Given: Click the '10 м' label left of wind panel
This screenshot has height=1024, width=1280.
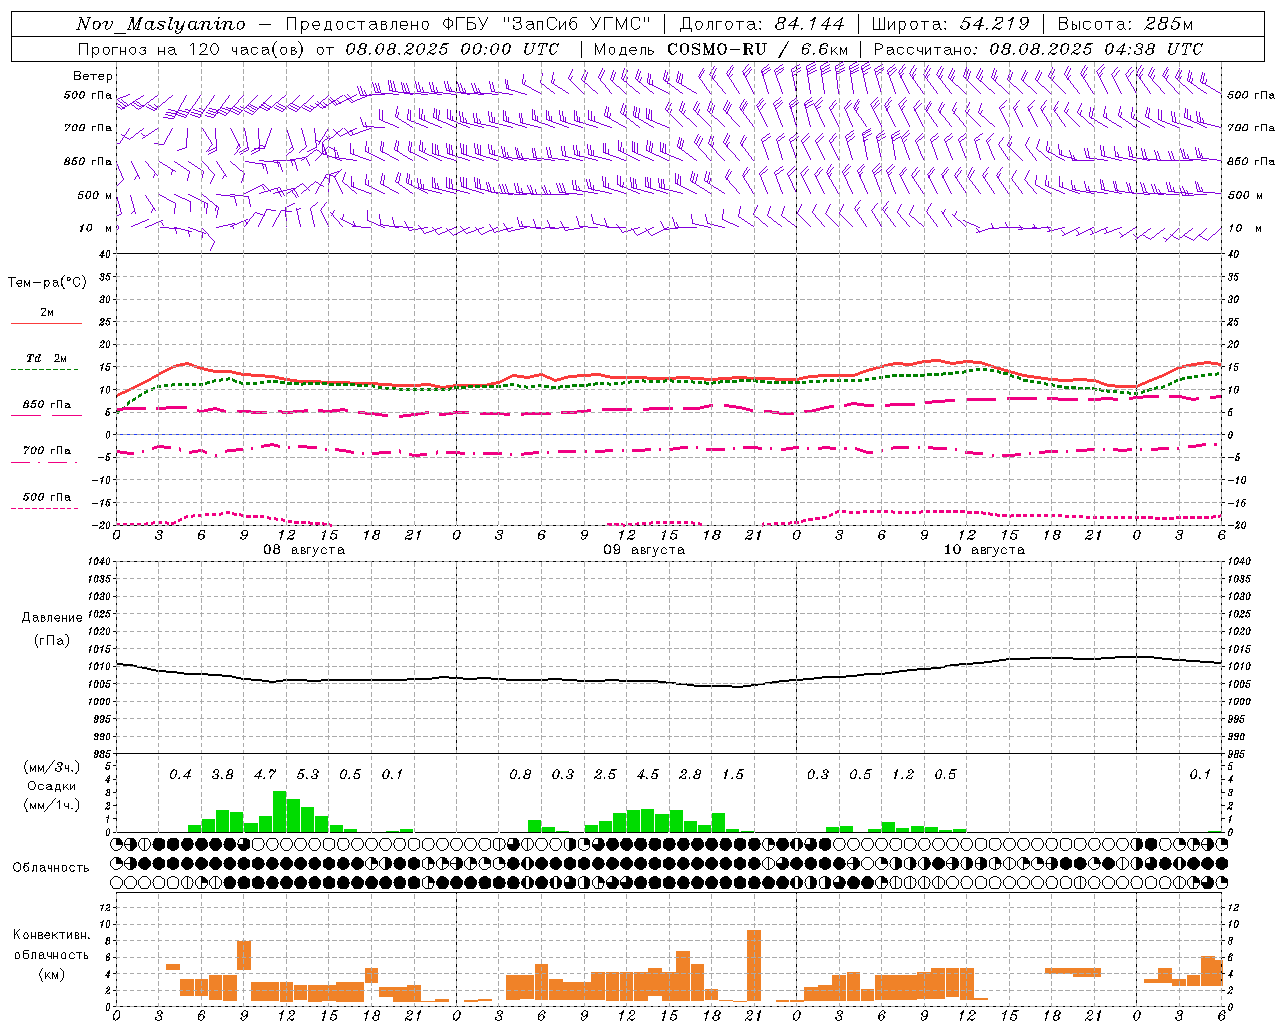Looking at the screenshot, I should point(96,228).
